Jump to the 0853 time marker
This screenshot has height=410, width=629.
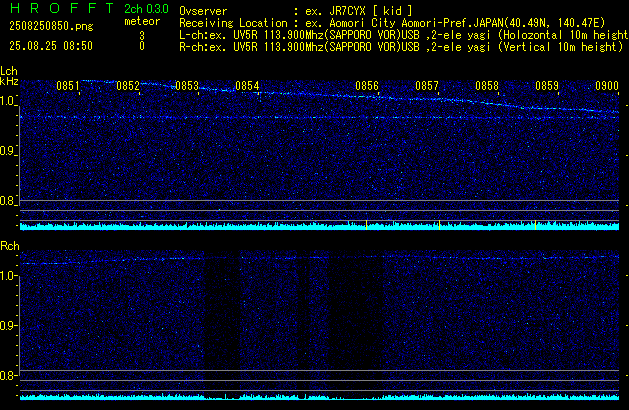pos(187,86)
